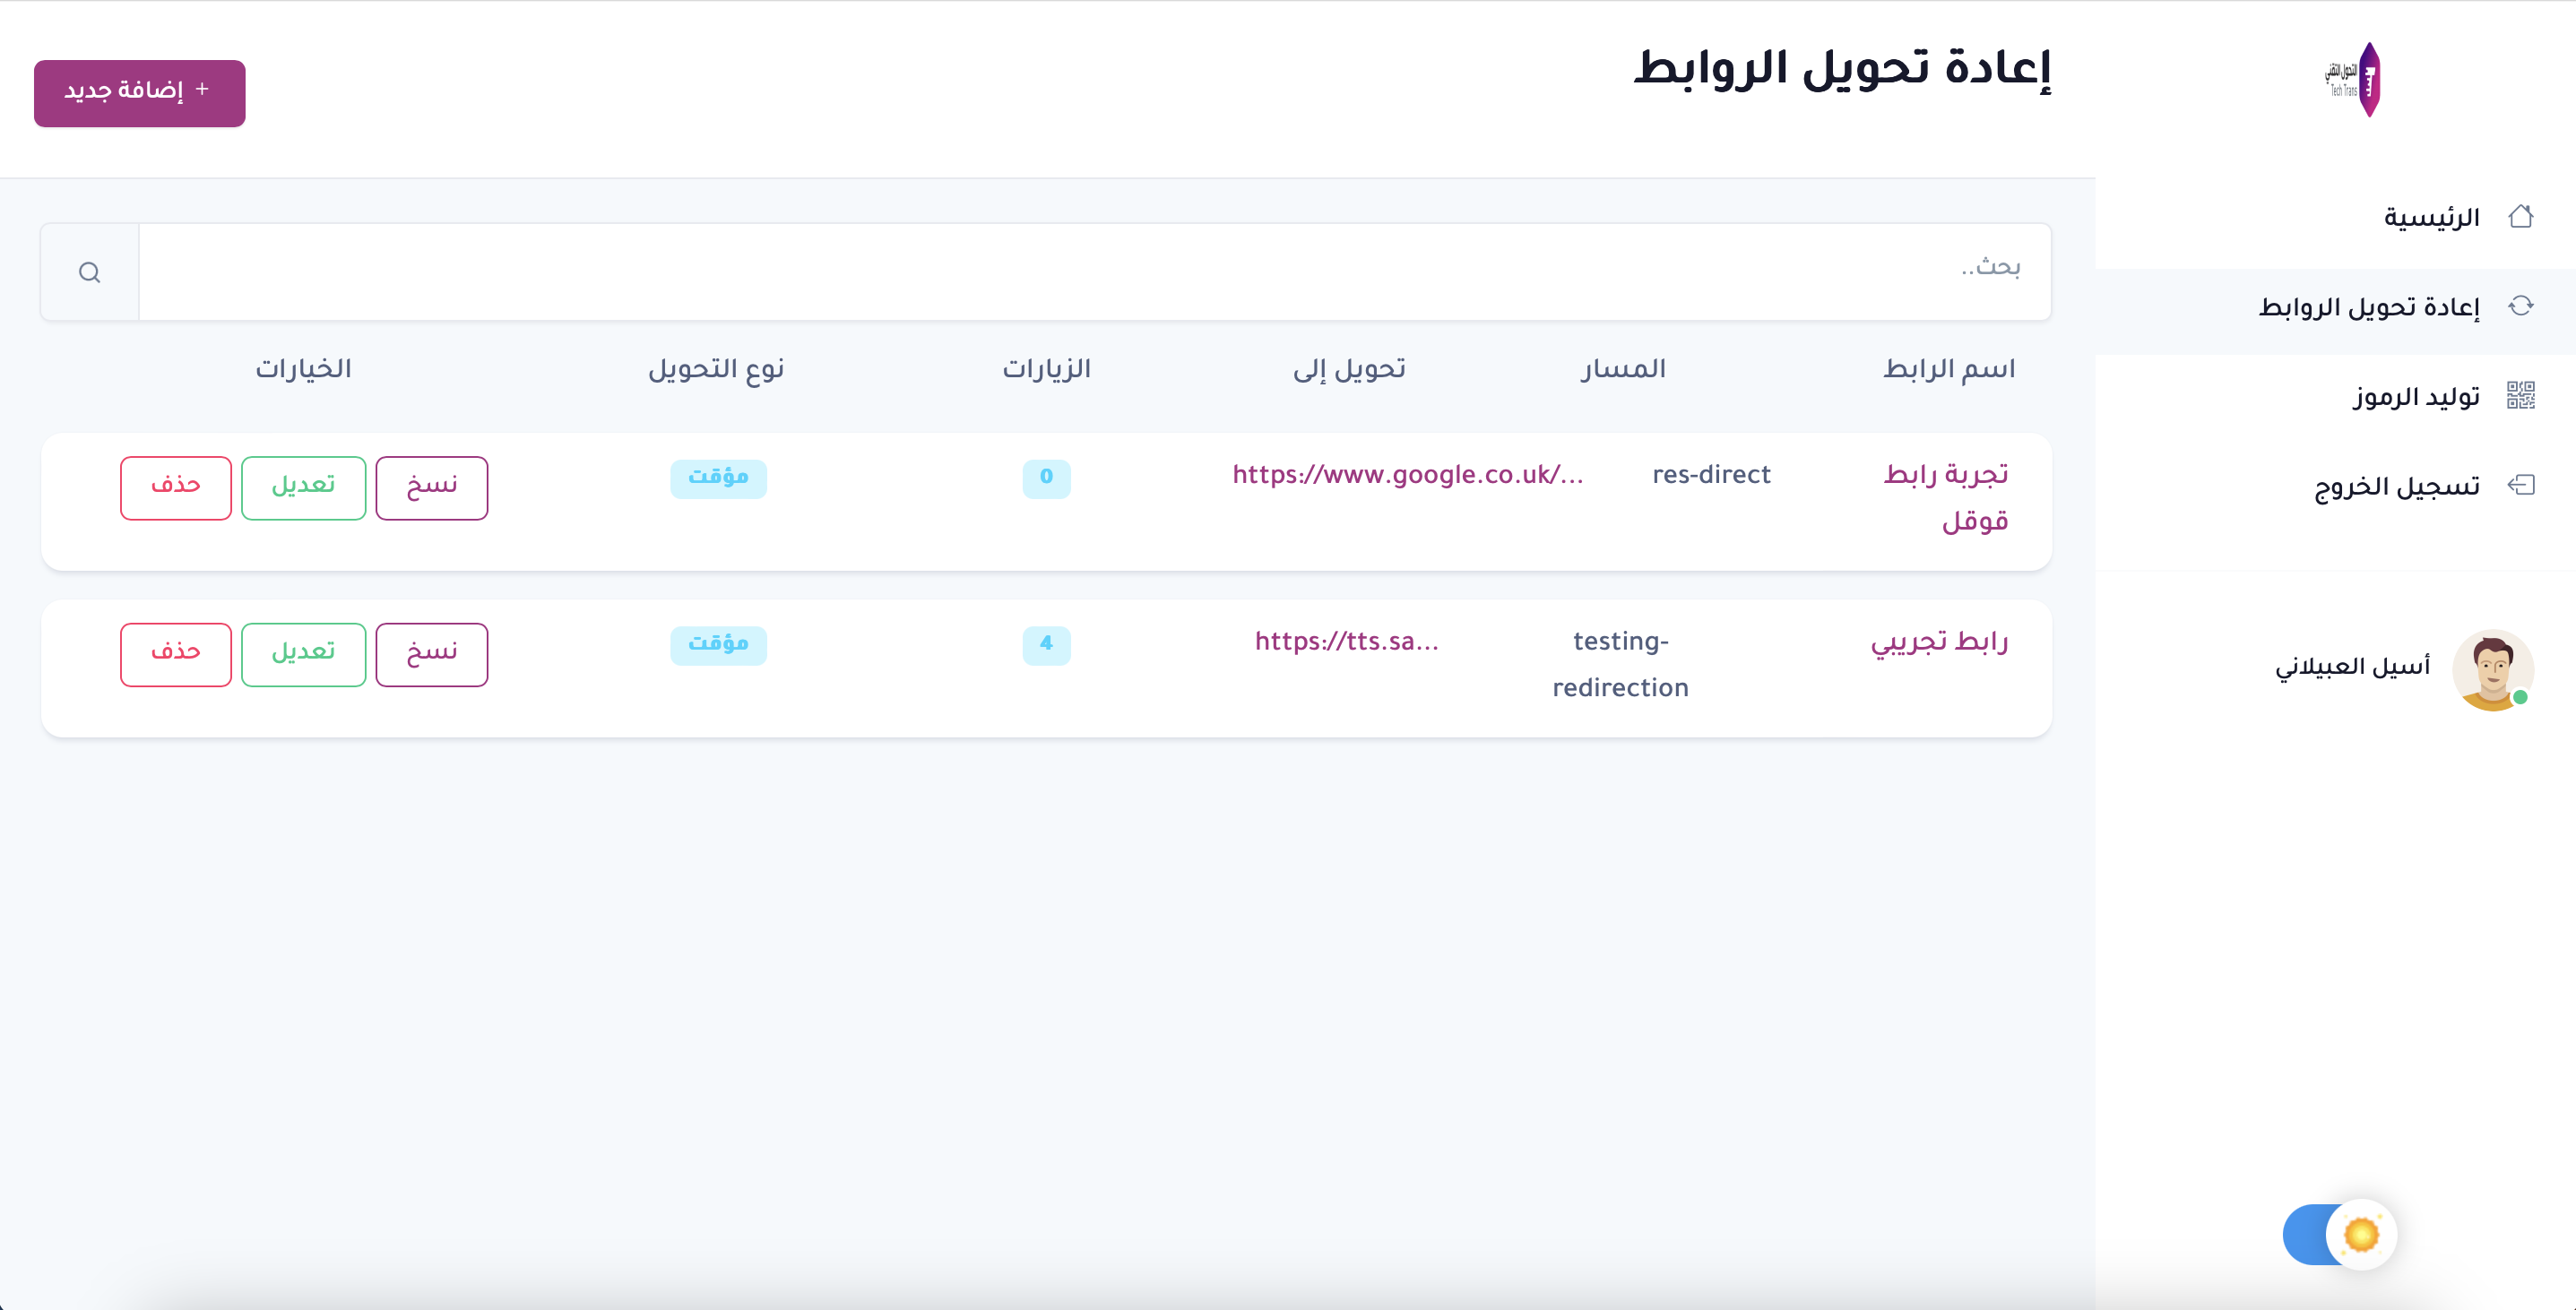Delete the testing-redirection row with حذف
The height and width of the screenshot is (1310, 2576).
(176, 654)
